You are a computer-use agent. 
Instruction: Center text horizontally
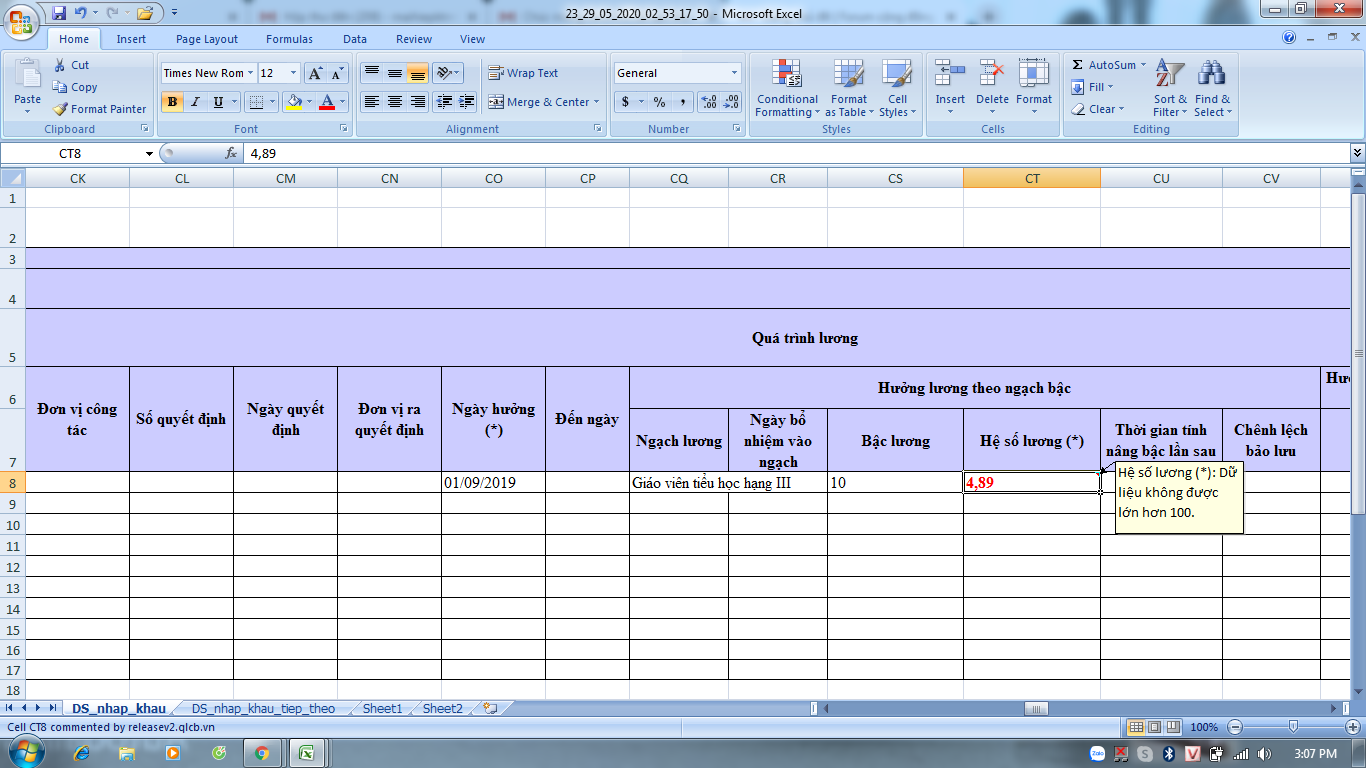[x=394, y=102]
